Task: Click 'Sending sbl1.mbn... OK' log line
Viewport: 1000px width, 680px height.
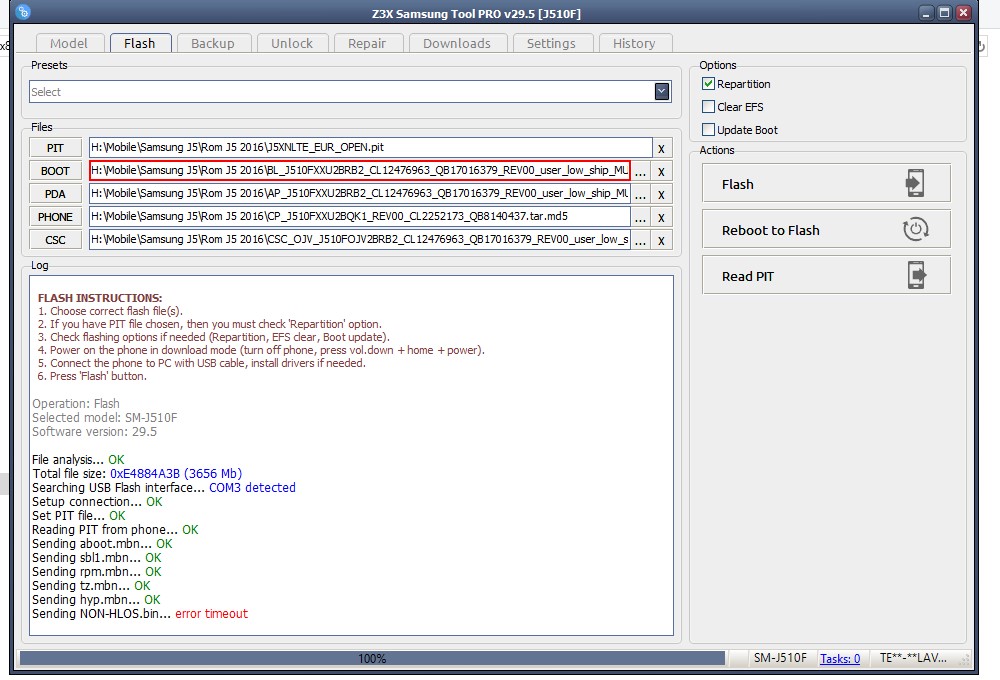Action: [x=97, y=558]
